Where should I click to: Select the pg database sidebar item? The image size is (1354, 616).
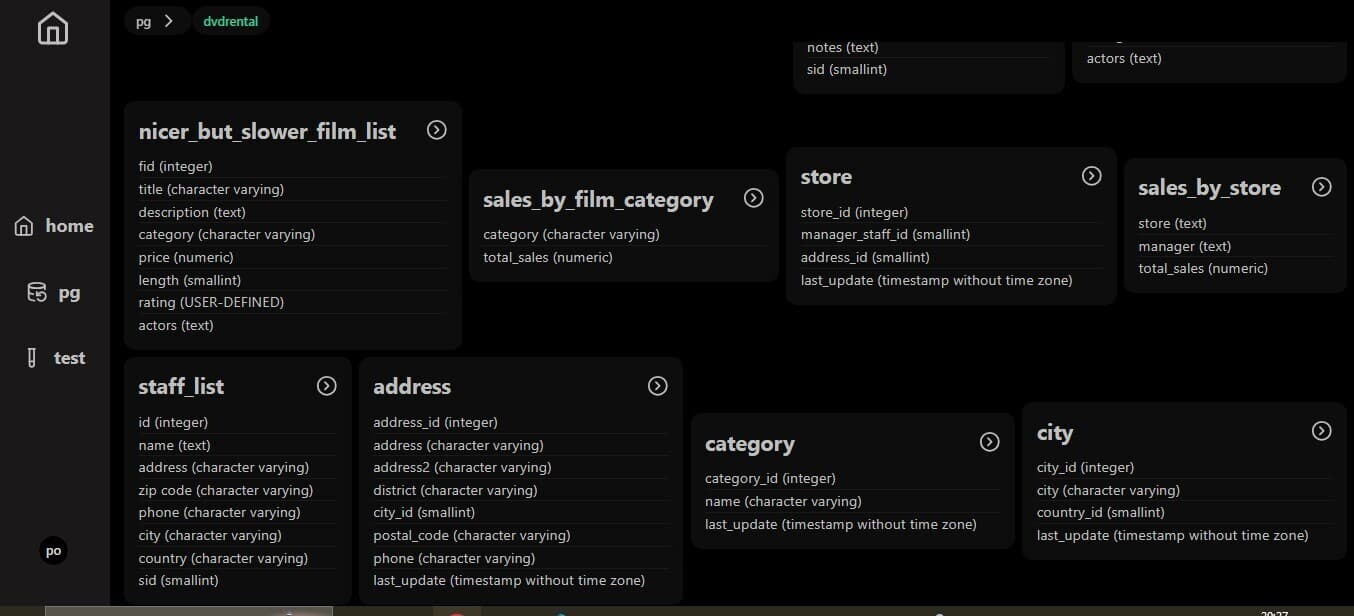tap(54, 293)
